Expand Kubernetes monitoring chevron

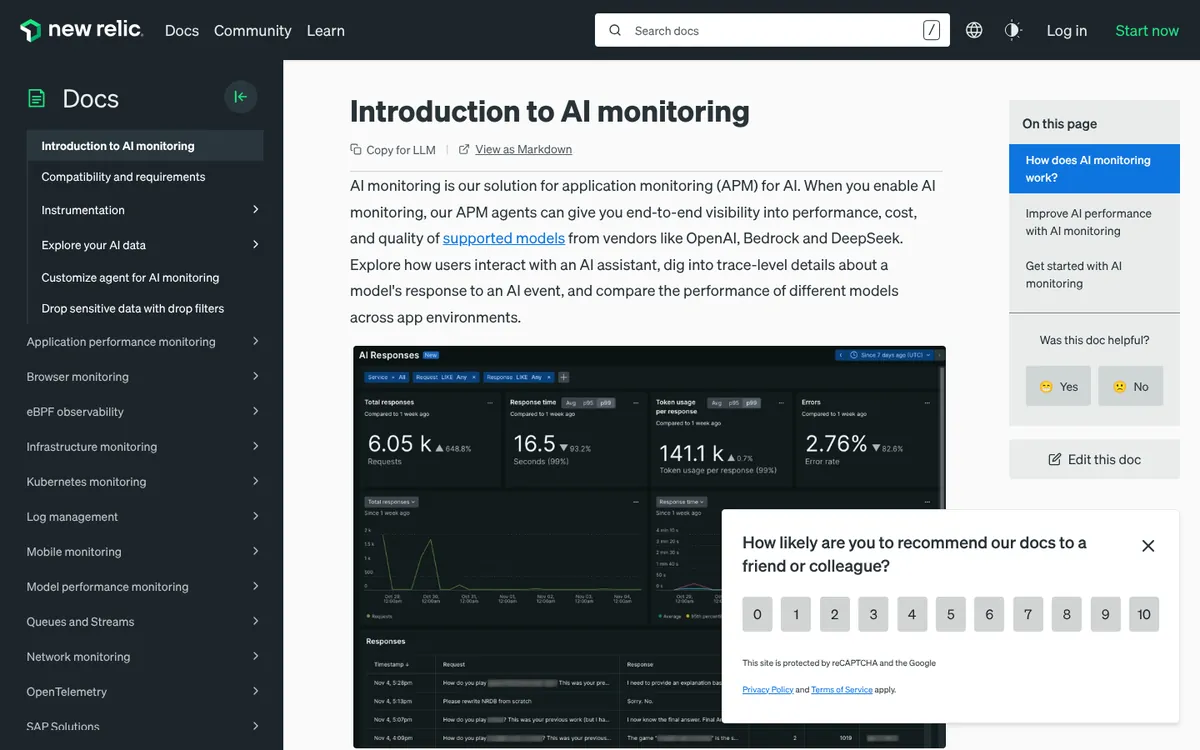point(256,481)
